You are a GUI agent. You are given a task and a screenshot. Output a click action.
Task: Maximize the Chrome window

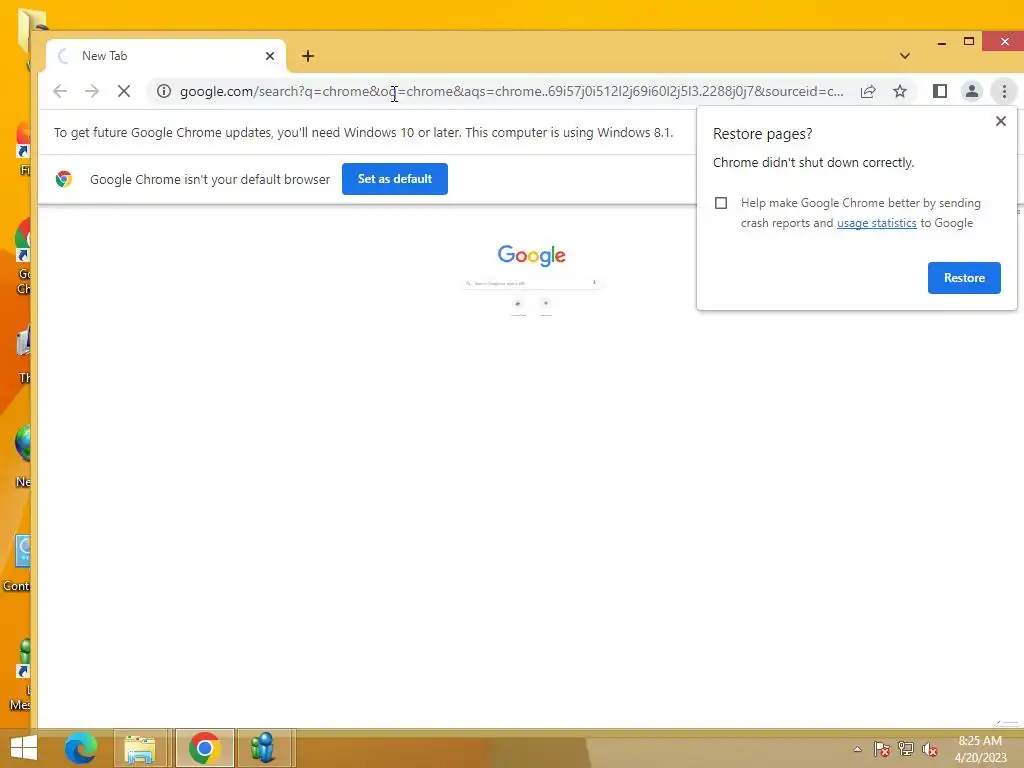pyautogui.click(x=969, y=42)
